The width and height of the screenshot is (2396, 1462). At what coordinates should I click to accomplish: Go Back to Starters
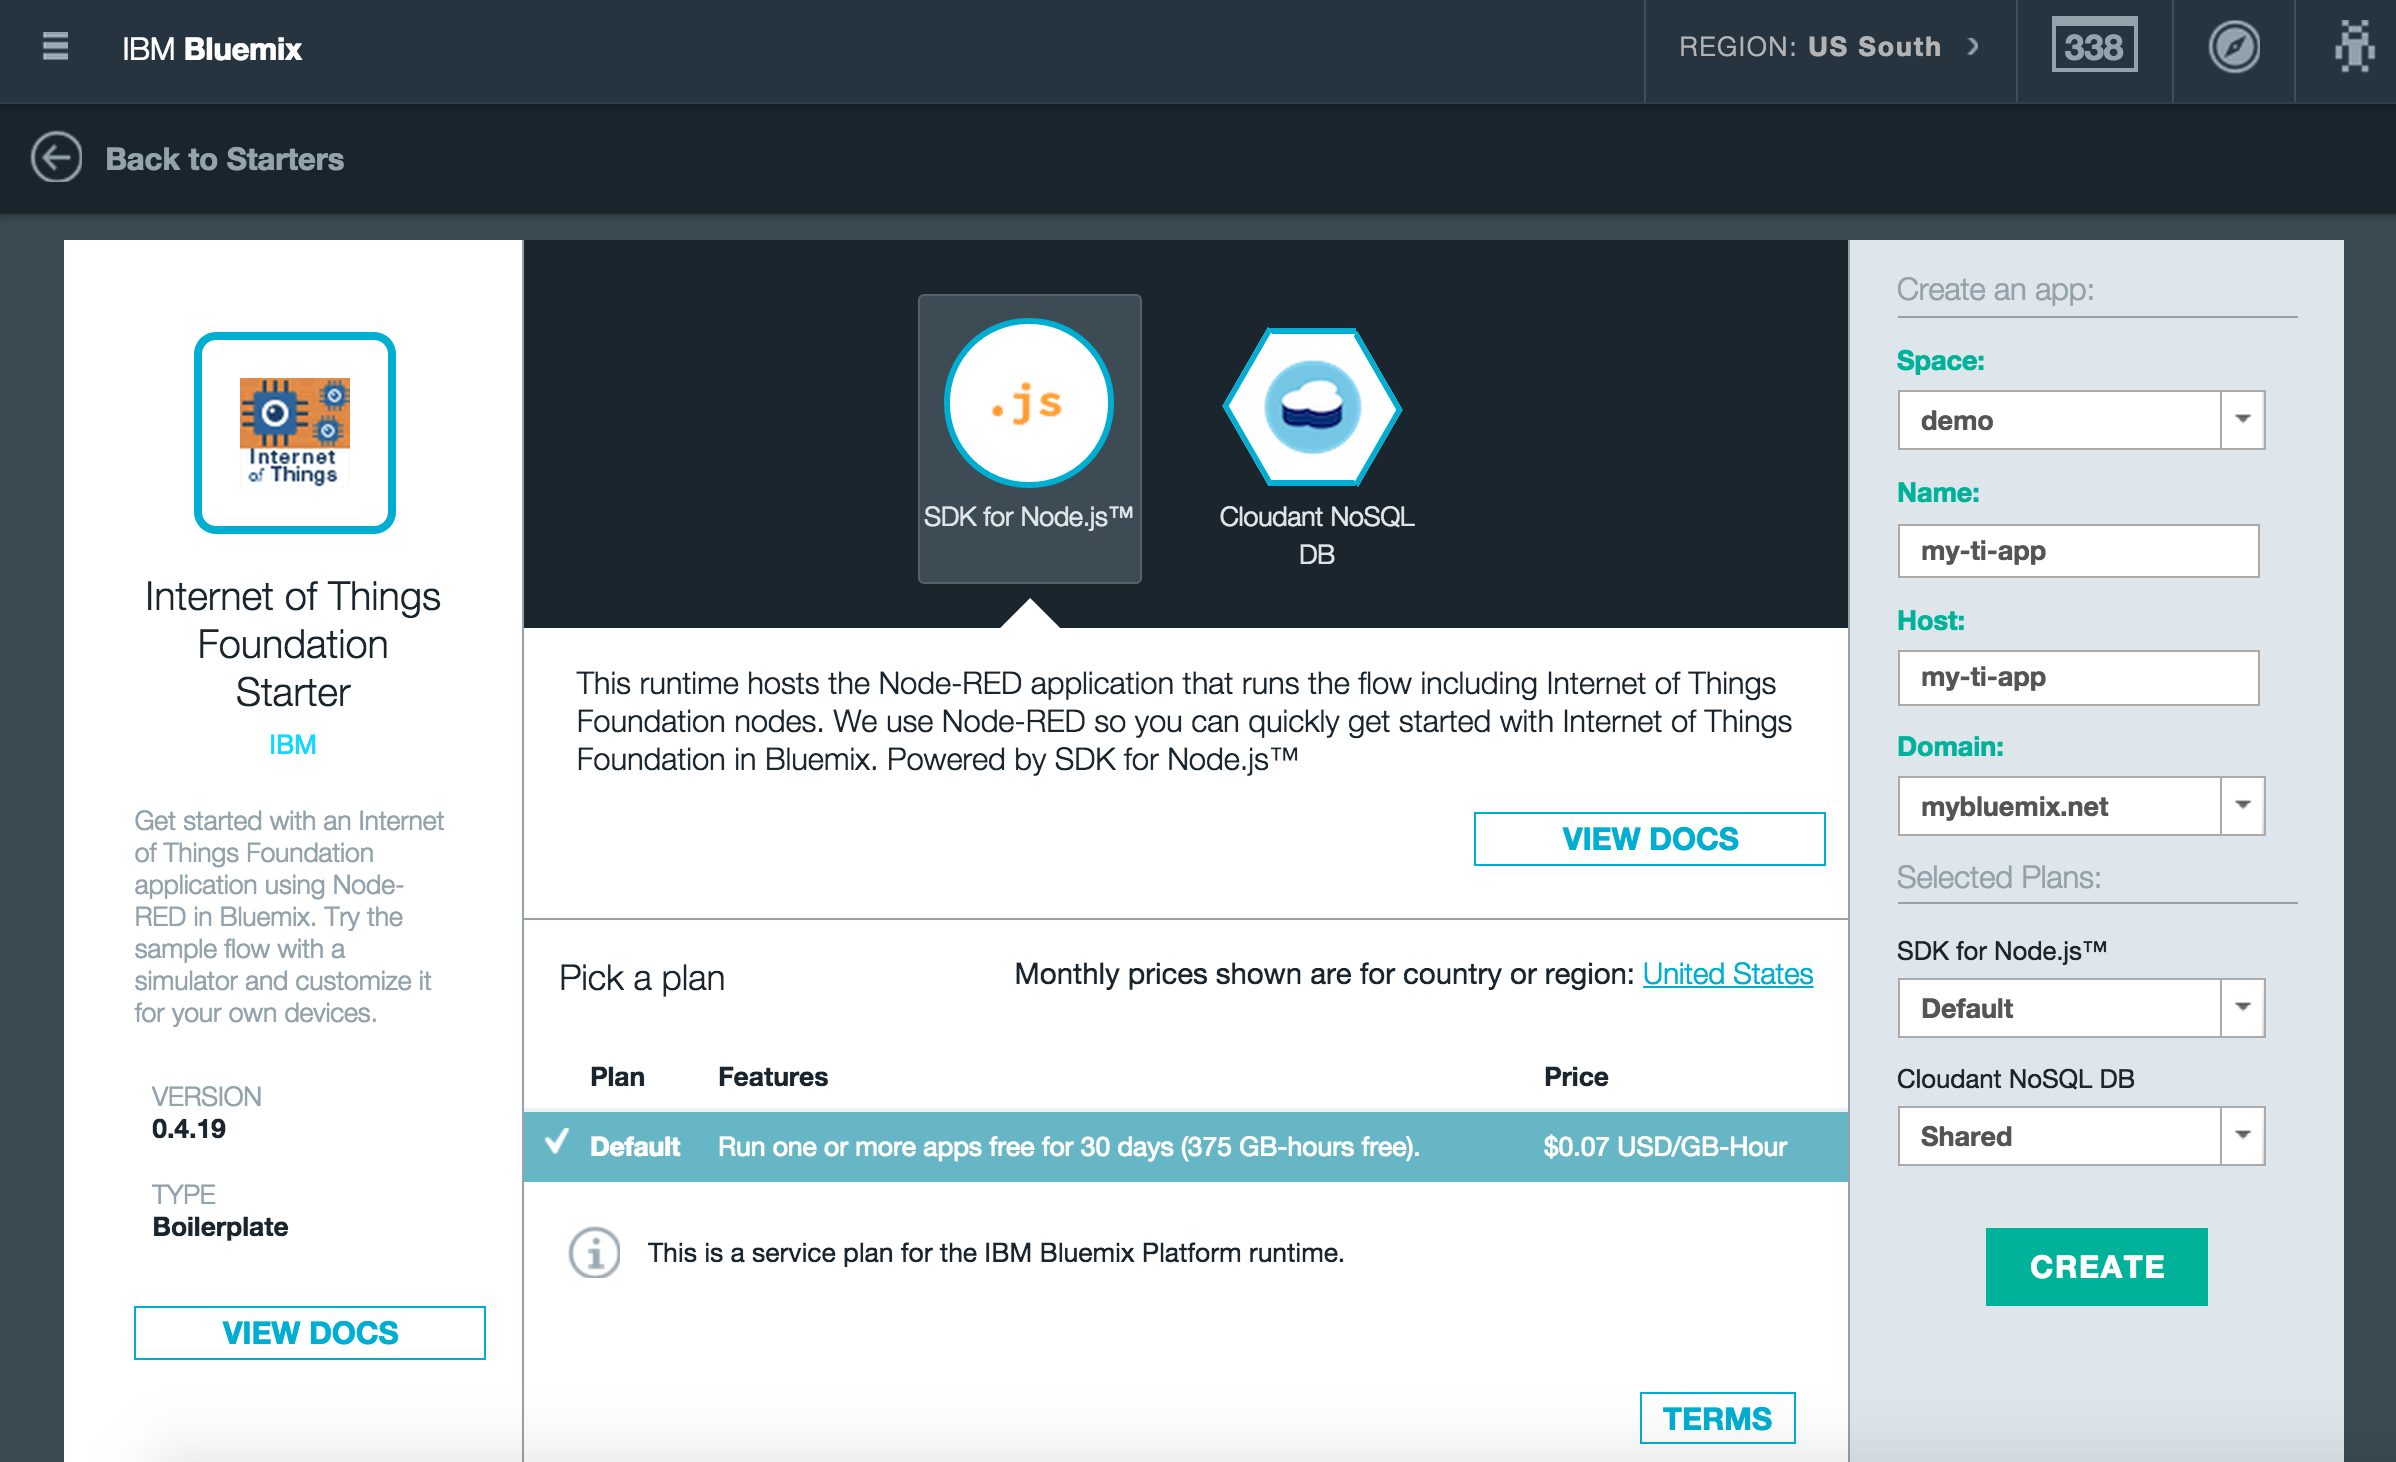(224, 159)
